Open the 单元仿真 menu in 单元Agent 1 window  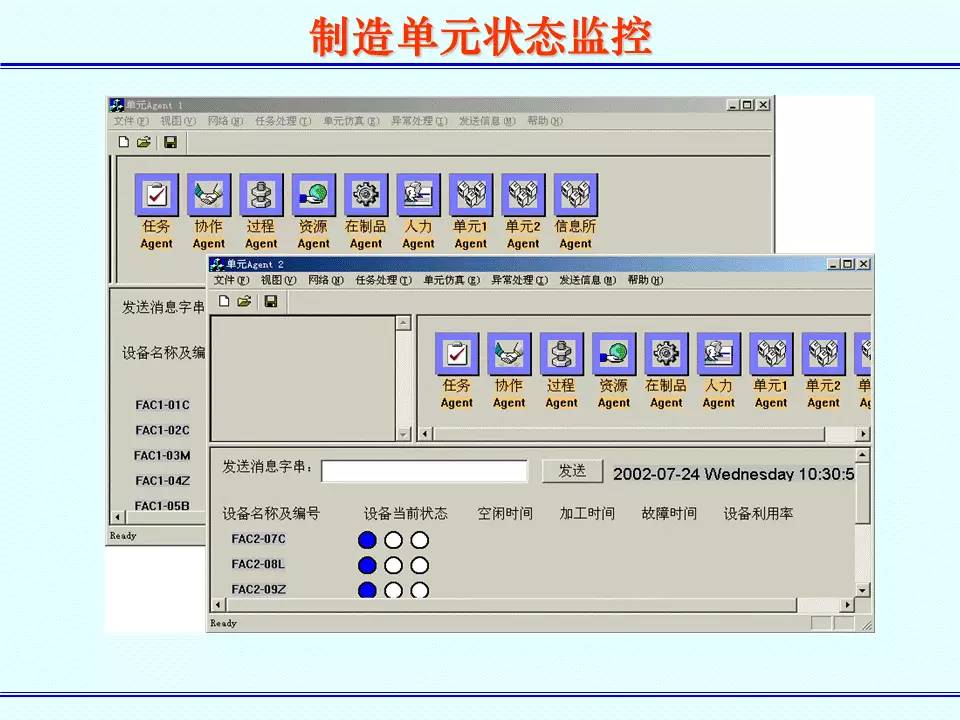[x=350, y=121]
